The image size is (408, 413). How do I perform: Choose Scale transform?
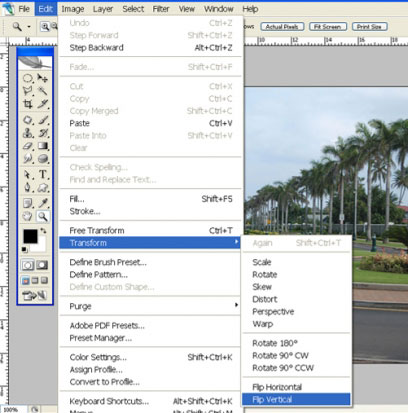296,262
